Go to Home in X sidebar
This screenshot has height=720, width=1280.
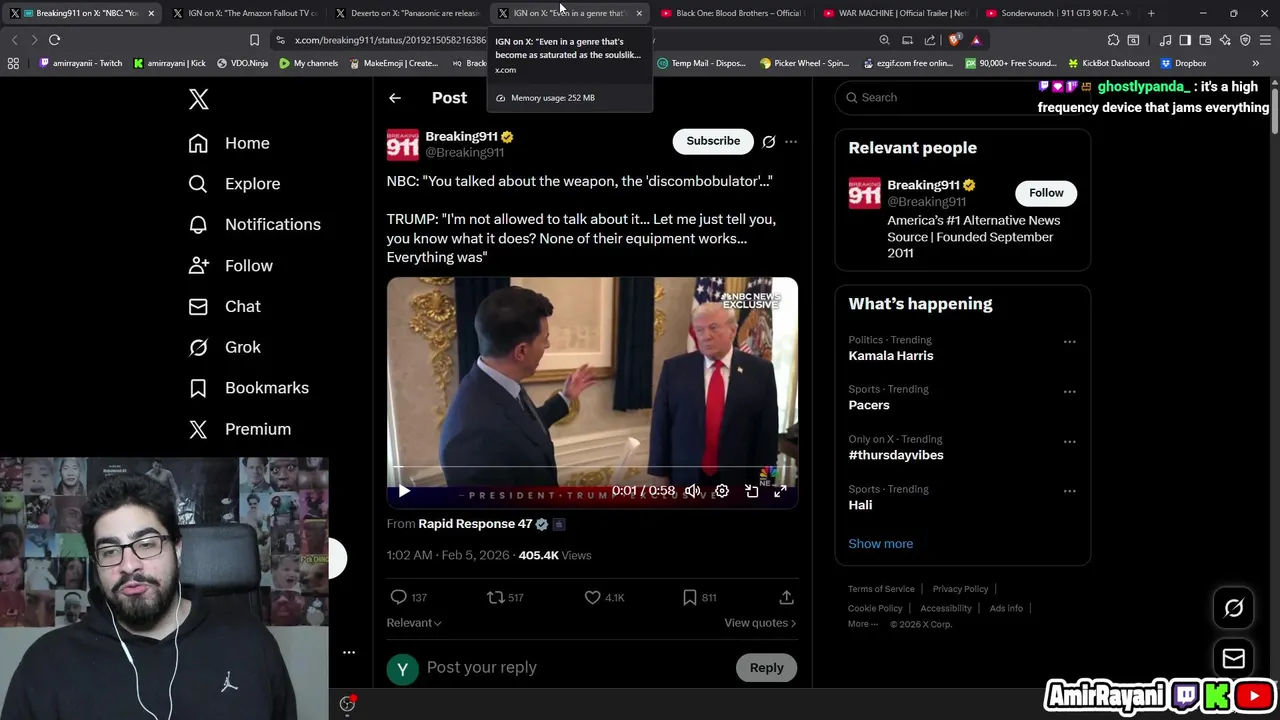[229, 143]
